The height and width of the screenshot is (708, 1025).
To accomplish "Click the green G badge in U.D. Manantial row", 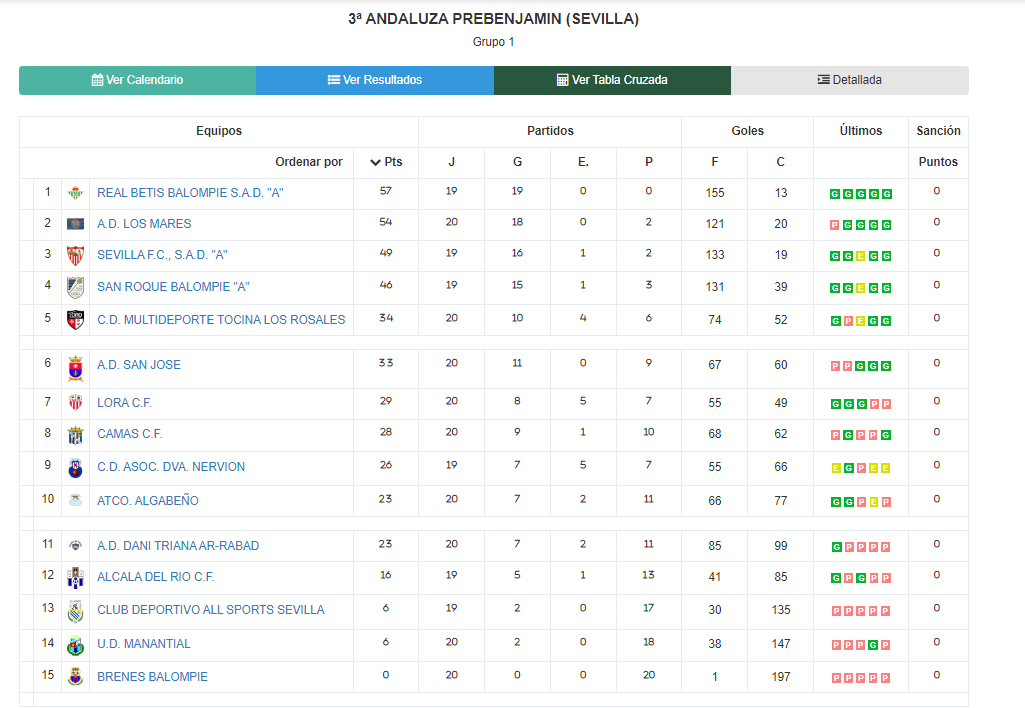I will [873, 646].
